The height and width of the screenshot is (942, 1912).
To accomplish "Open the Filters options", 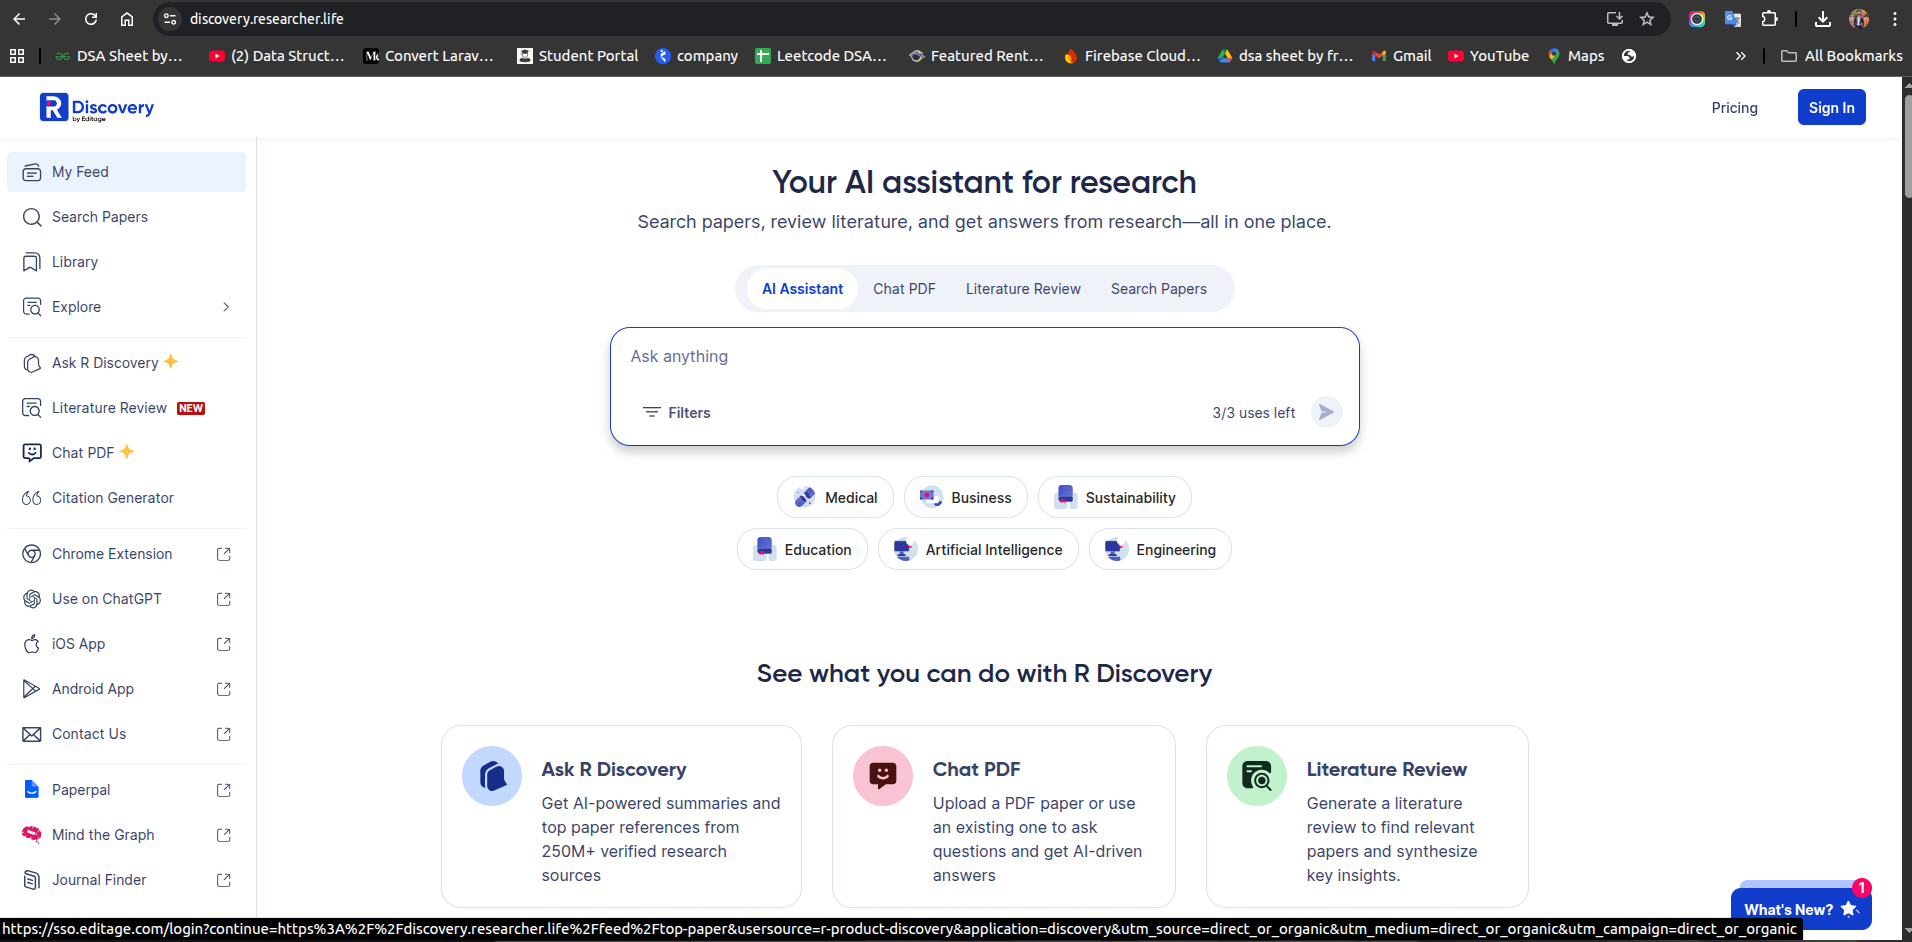I will click(677, 413).
